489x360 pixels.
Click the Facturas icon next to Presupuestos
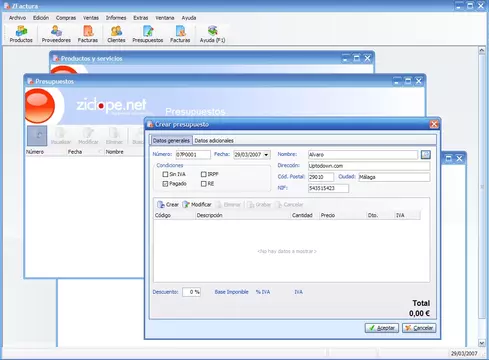(180, 34)
